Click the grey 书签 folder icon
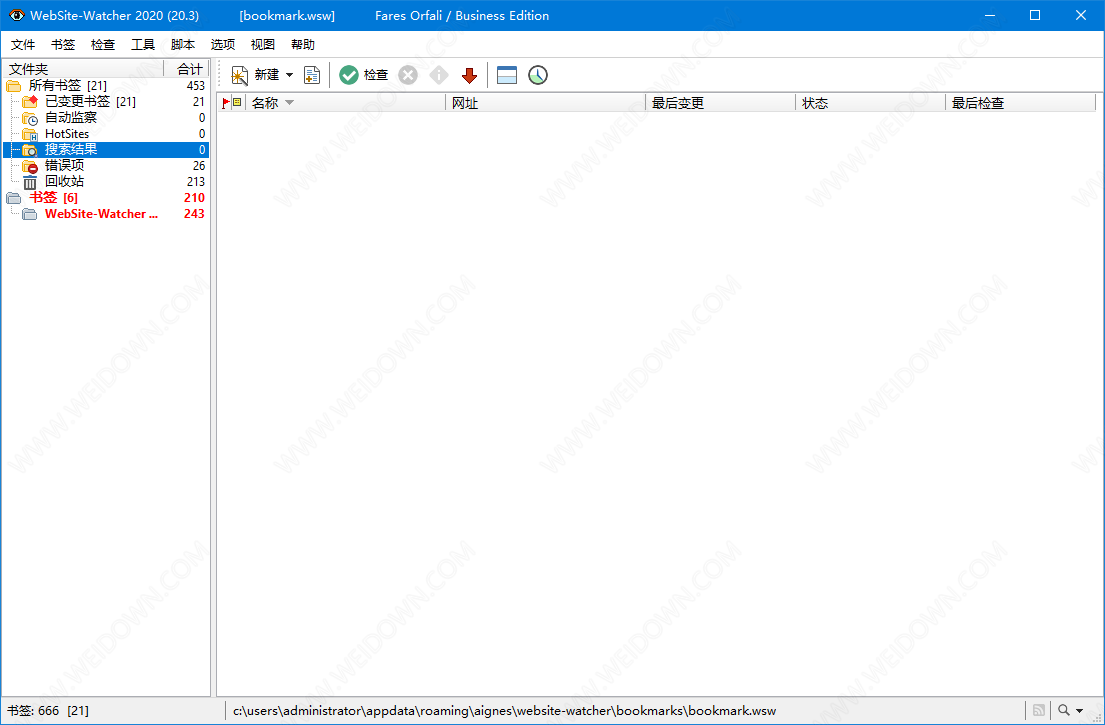 point(14,198)
